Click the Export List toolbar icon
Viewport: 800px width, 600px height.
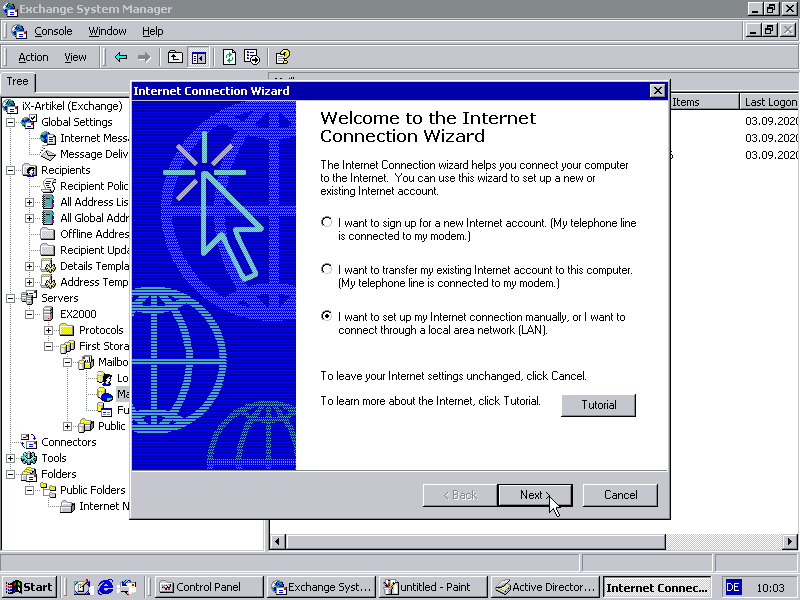pos(252,57)
